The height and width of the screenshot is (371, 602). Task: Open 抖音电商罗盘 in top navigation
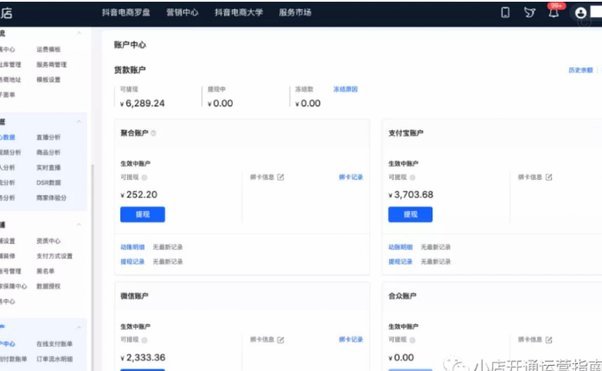pyautogui.click(x=126, y=12)
